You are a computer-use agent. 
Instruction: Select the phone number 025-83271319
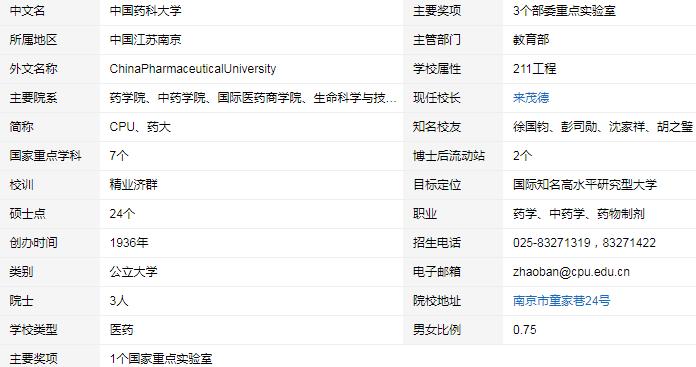pos(552,242)
